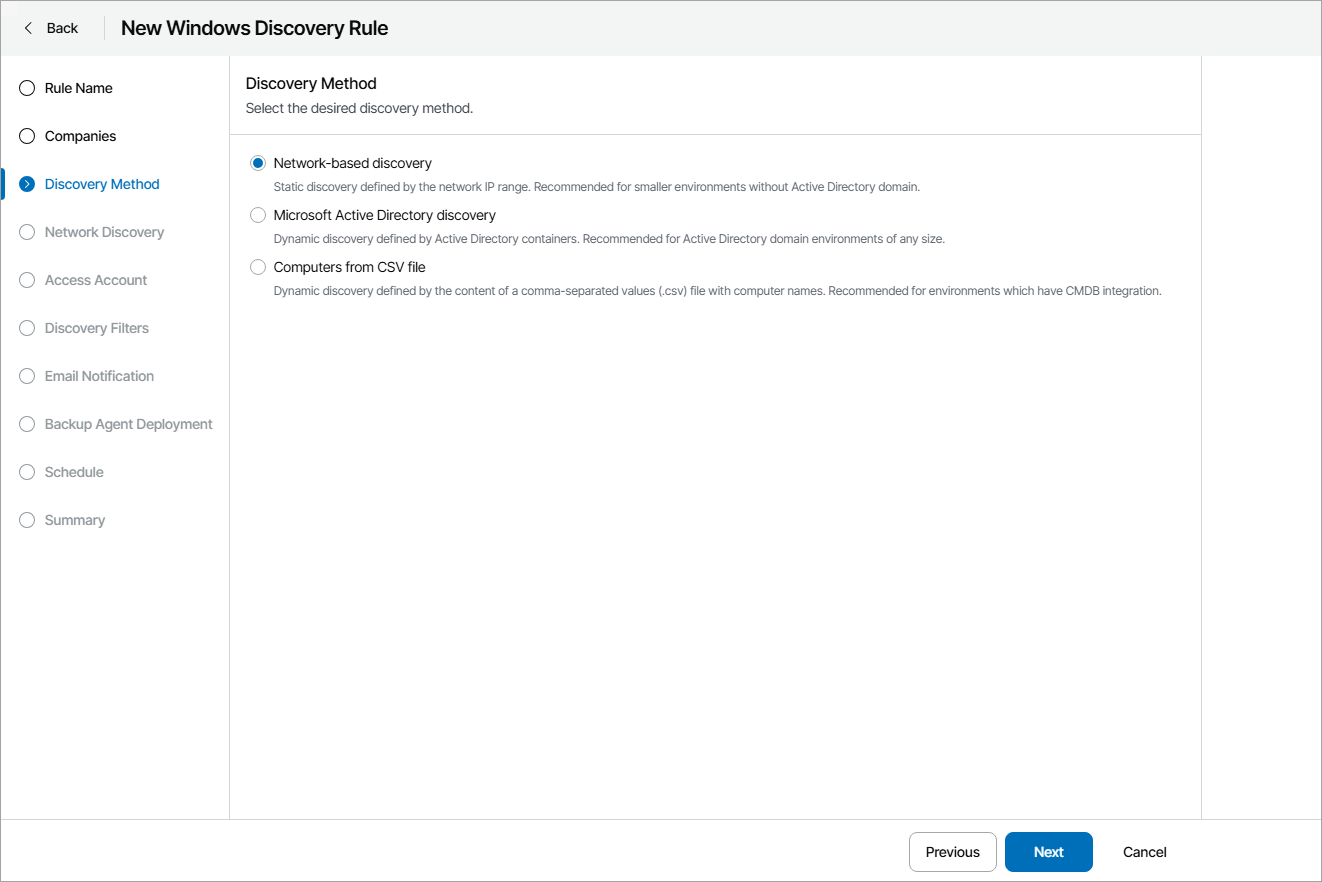Select the Network-based discovery option
Image resolution: width=1322 pixels, height=882 pixels.
[258, 162]
